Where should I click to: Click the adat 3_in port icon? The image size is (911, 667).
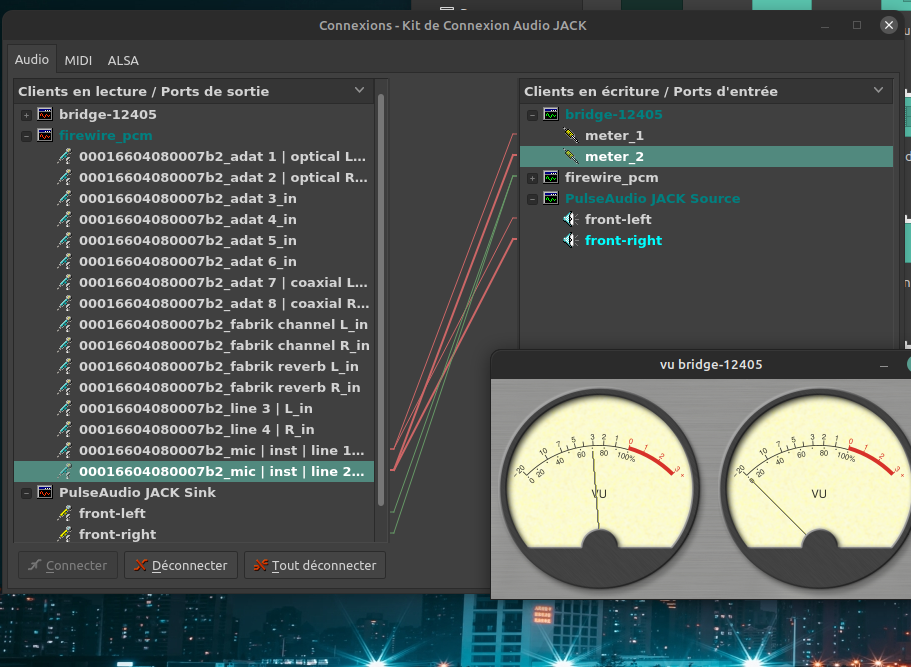click(65, 198)
